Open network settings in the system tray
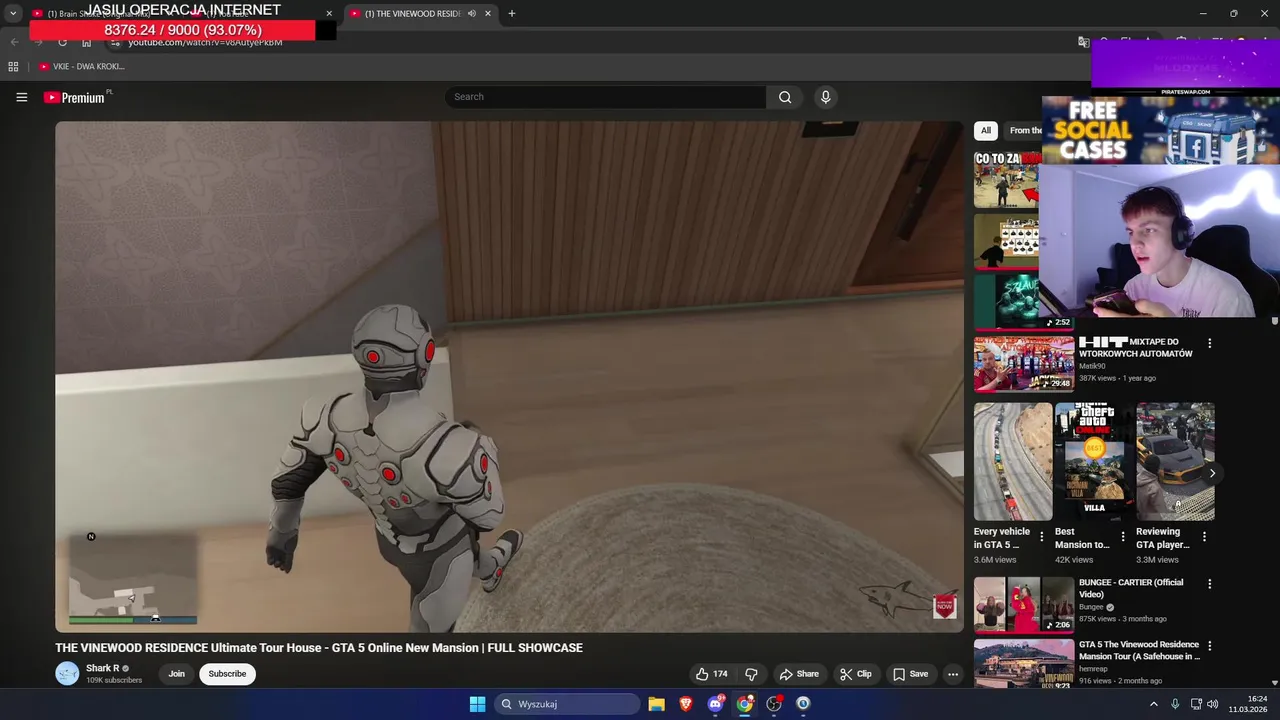 click(1195, 704)
